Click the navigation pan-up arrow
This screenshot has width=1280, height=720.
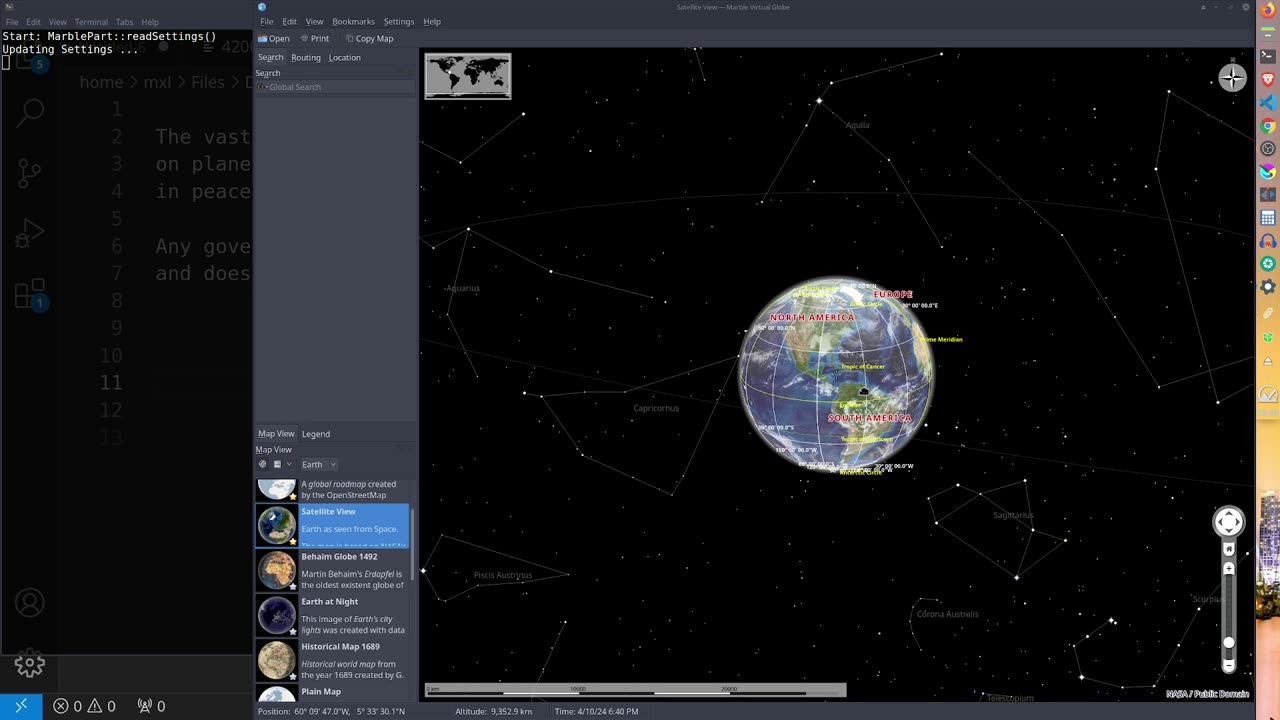[1229, 511]
